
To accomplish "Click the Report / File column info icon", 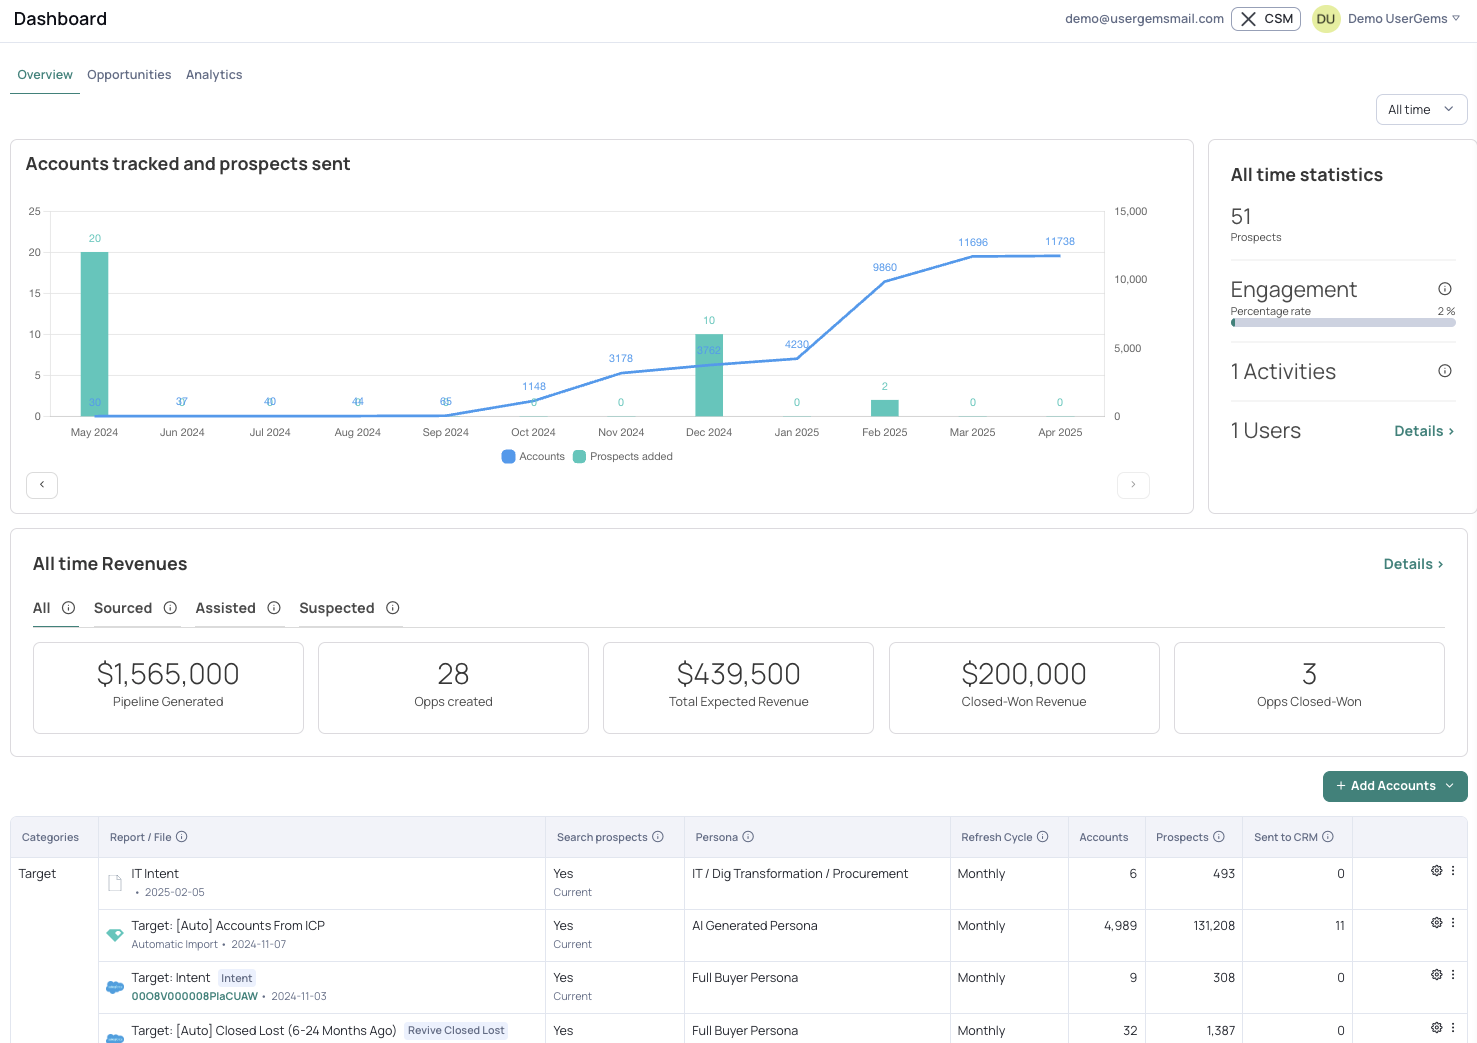I will click(182, 837).
